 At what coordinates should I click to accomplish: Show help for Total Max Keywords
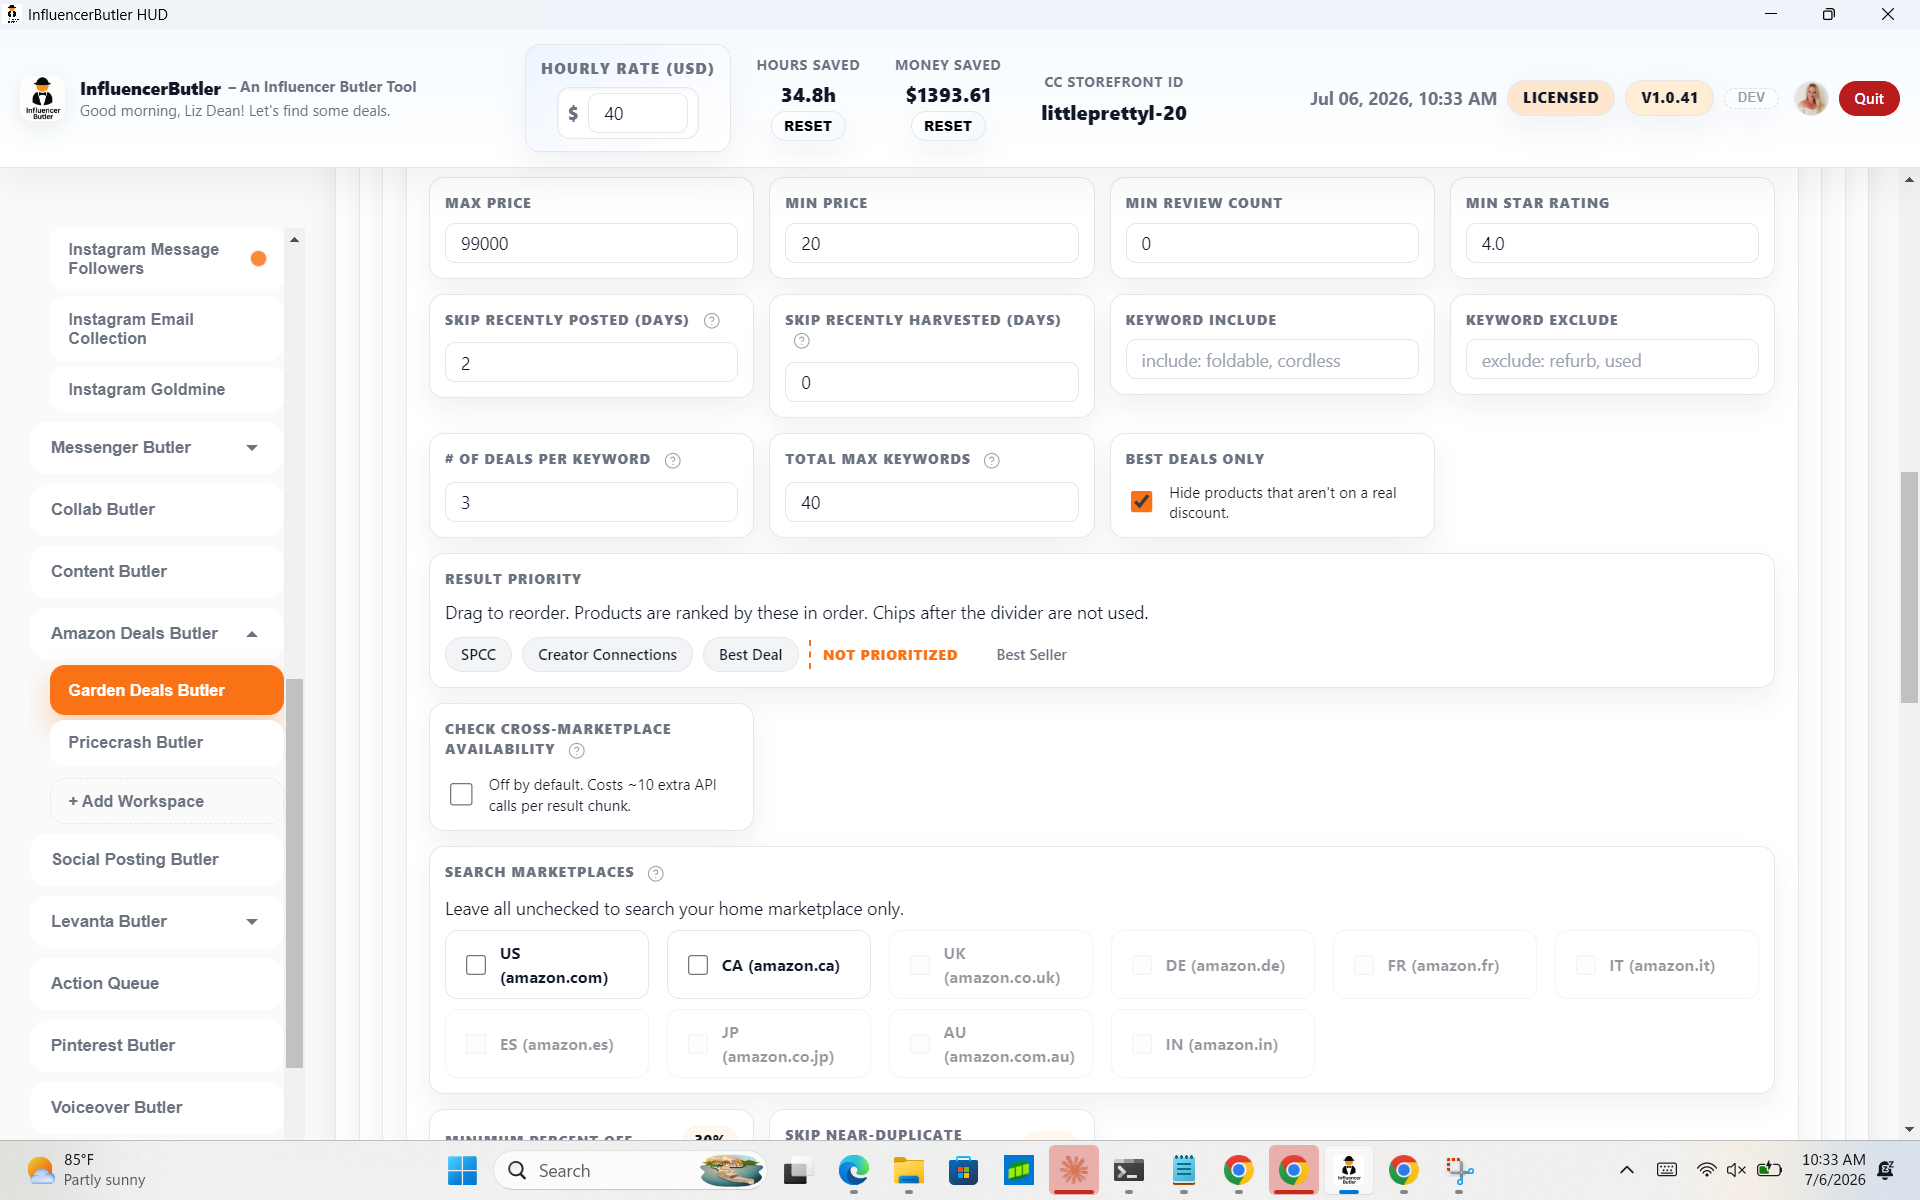click(992, 460)
